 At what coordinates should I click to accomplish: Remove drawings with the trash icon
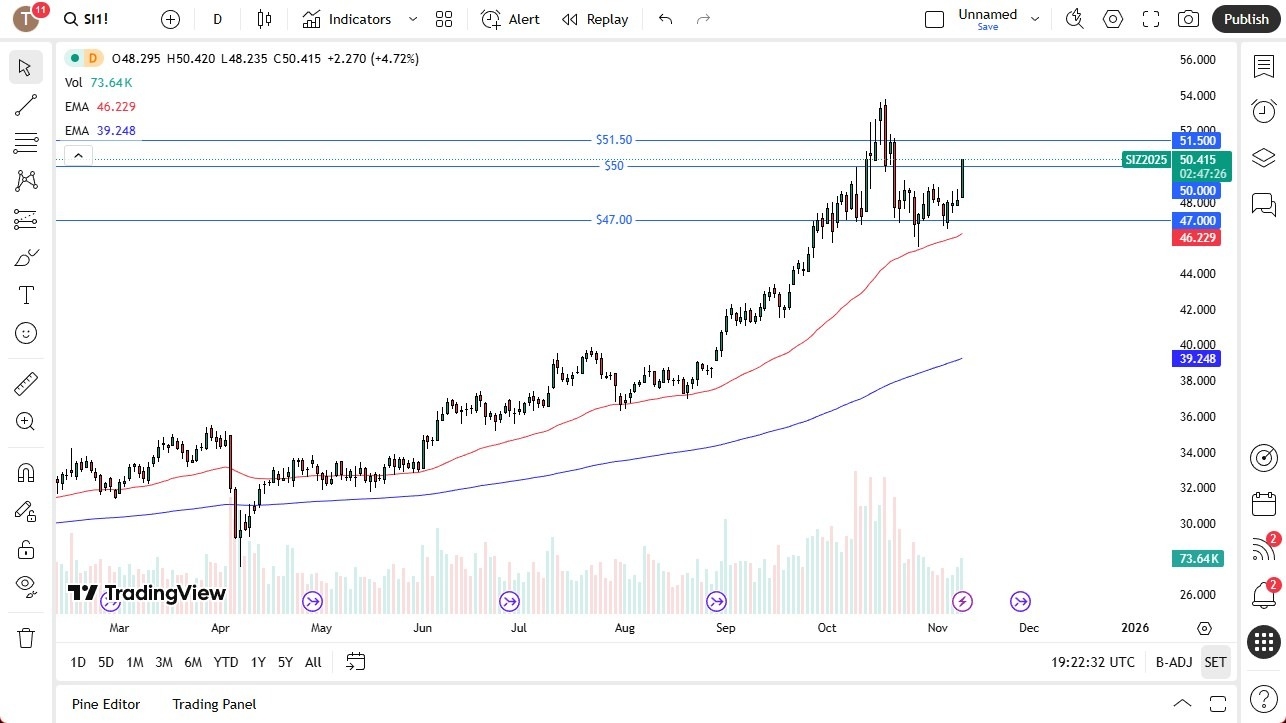(25, 637)
